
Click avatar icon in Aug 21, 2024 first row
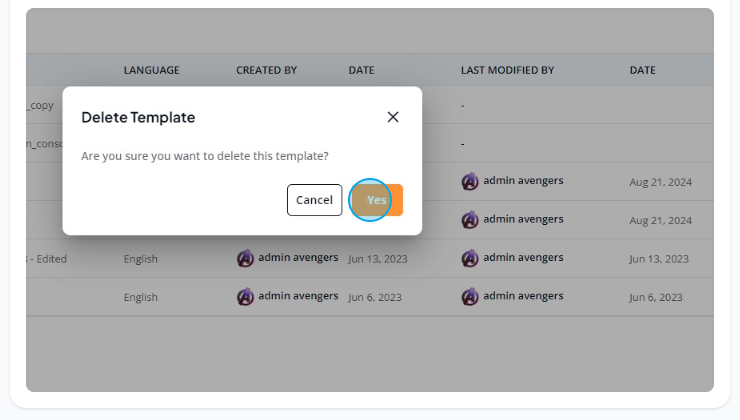click(470, 181)
